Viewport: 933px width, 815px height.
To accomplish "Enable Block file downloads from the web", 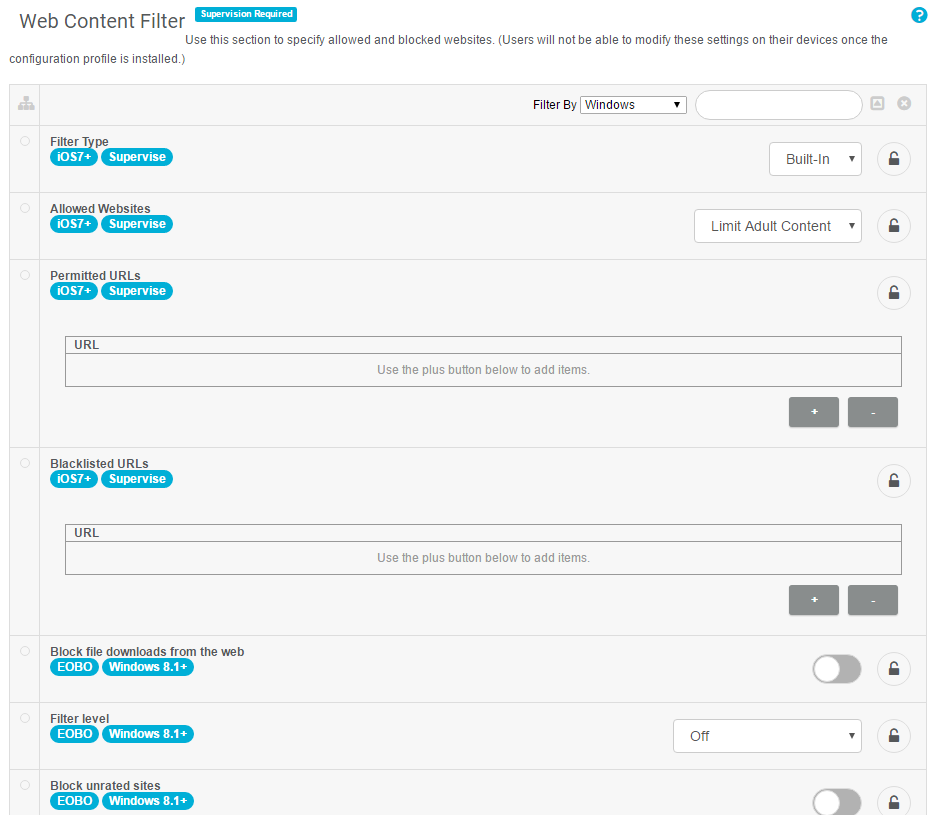I will (836, 668).
